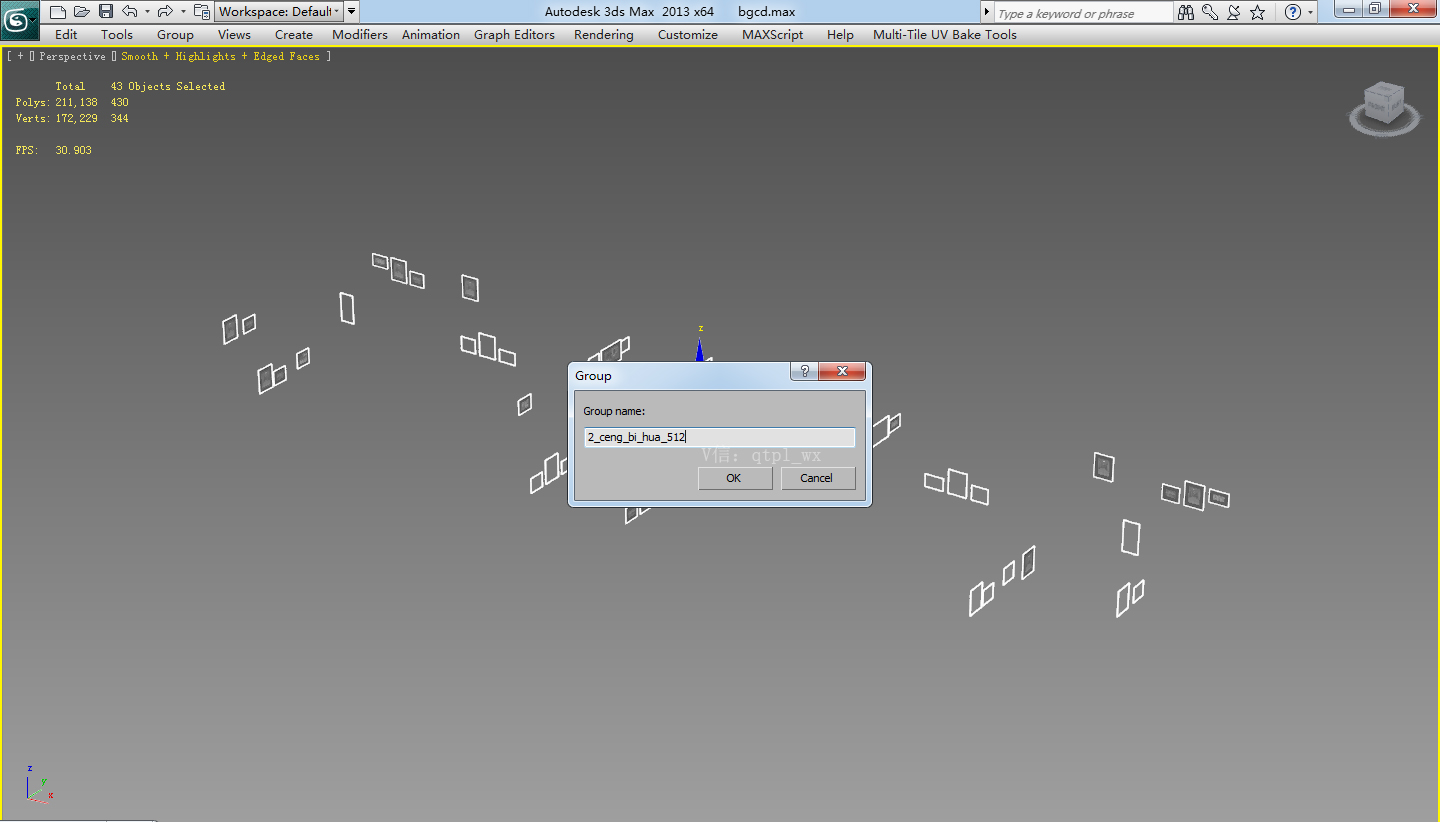Click the keyword search input field
Screen dimensions: 1440x822
1083,13
